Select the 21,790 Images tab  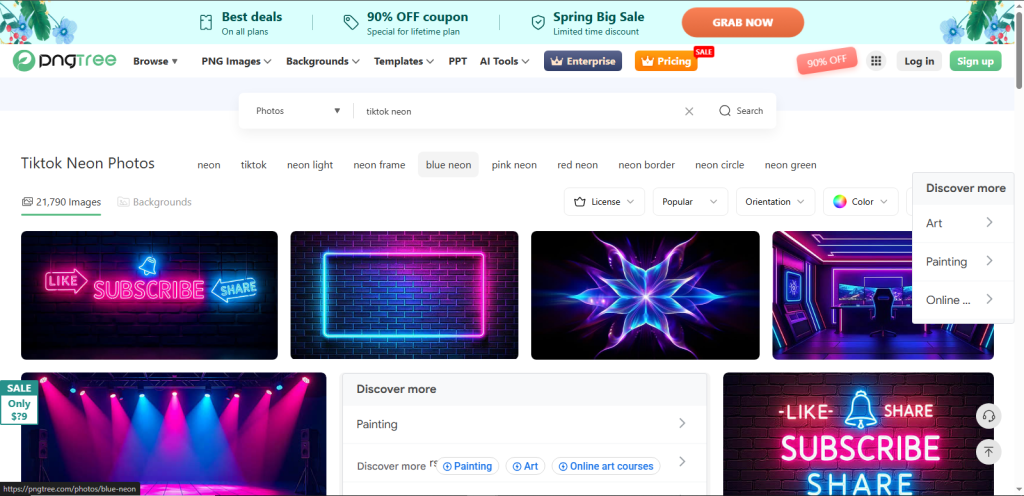click(61, 202)
